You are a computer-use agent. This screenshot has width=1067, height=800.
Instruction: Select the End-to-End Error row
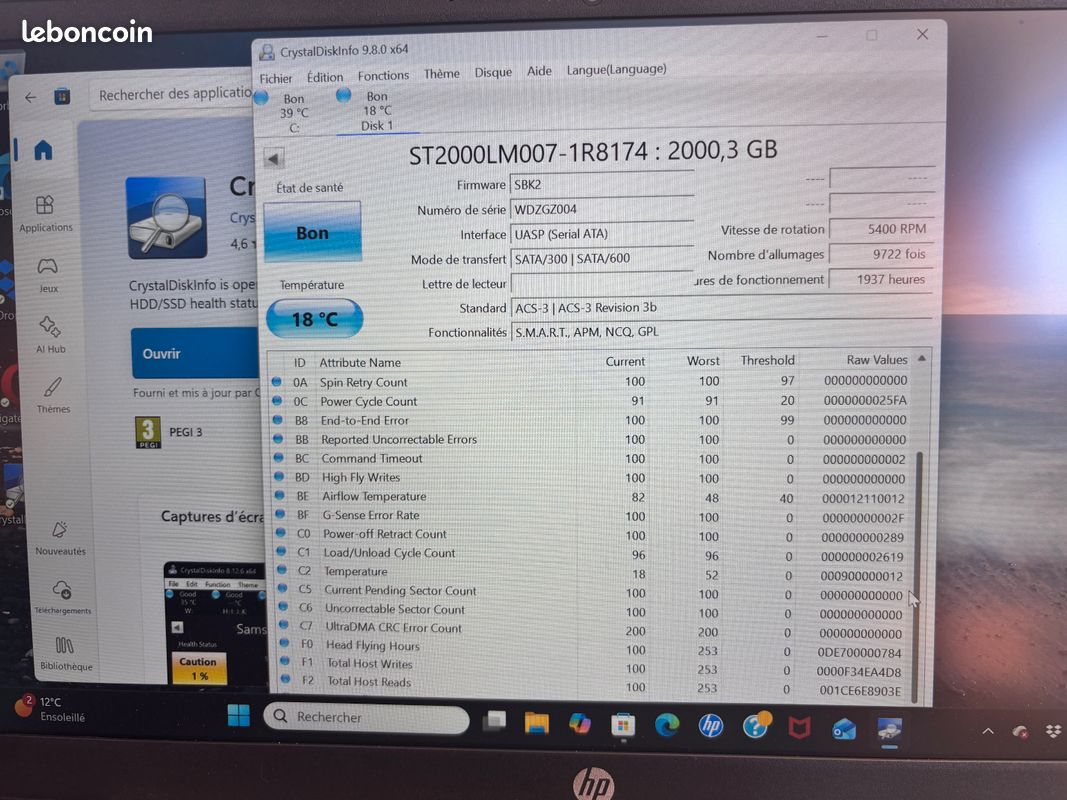coord(591,420)
